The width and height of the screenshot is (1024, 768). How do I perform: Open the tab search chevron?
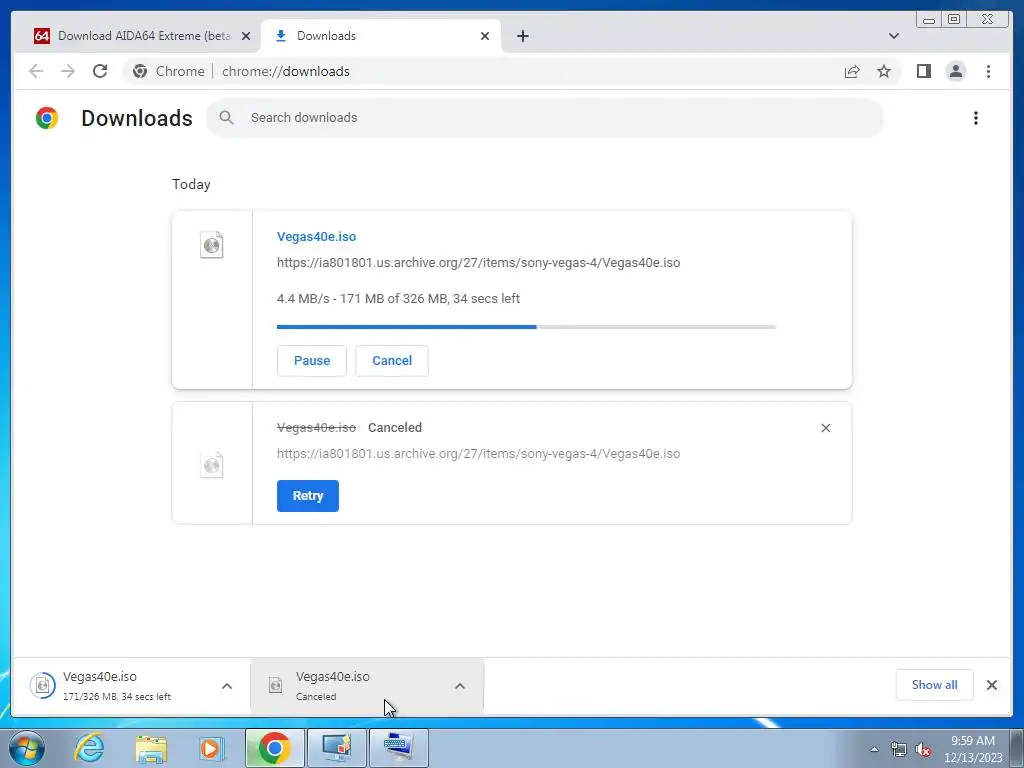point(893,36)
